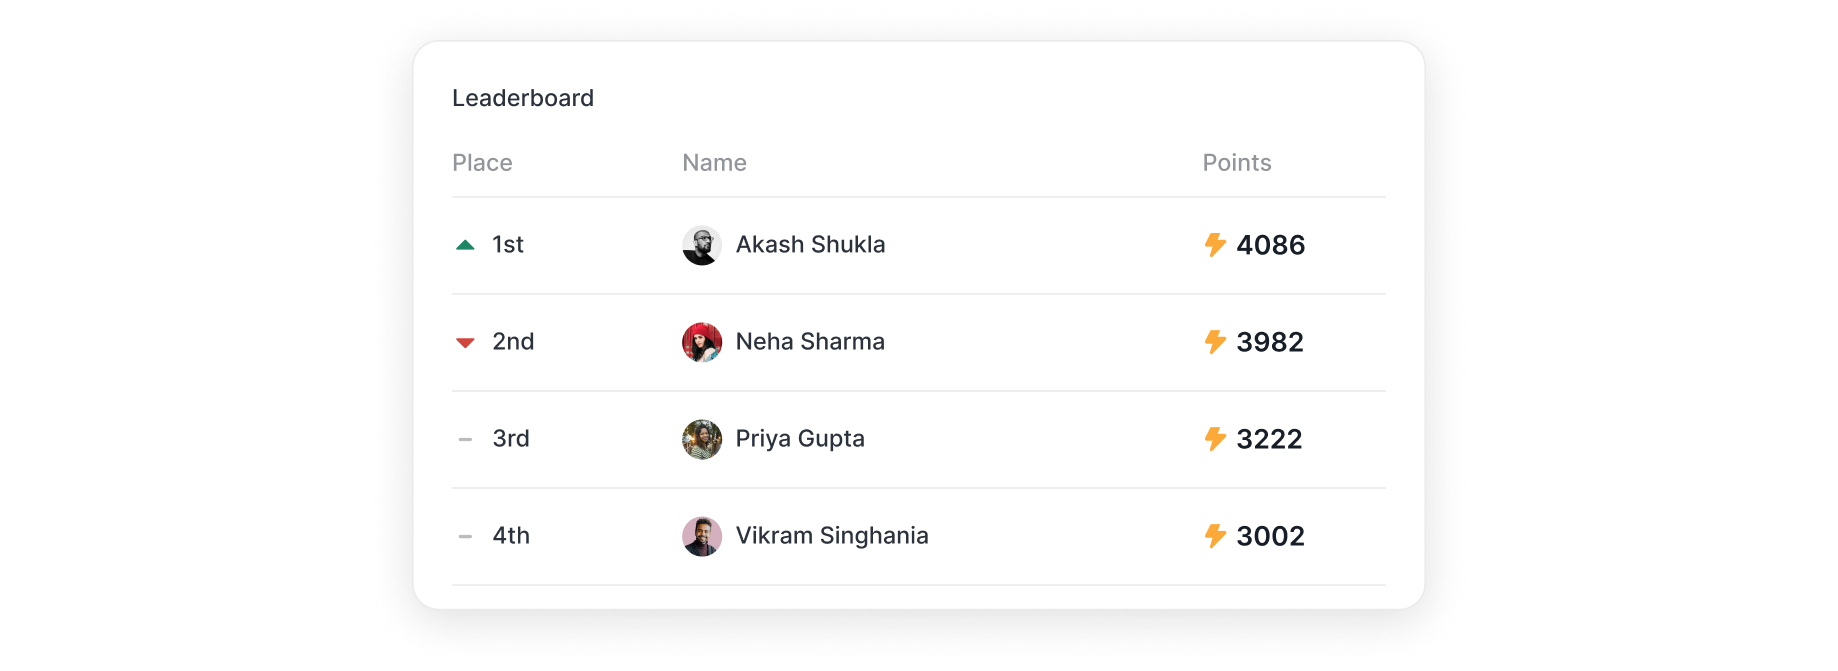
Task: Click the red down arrow beside 2nd
Action: point(465,343)
